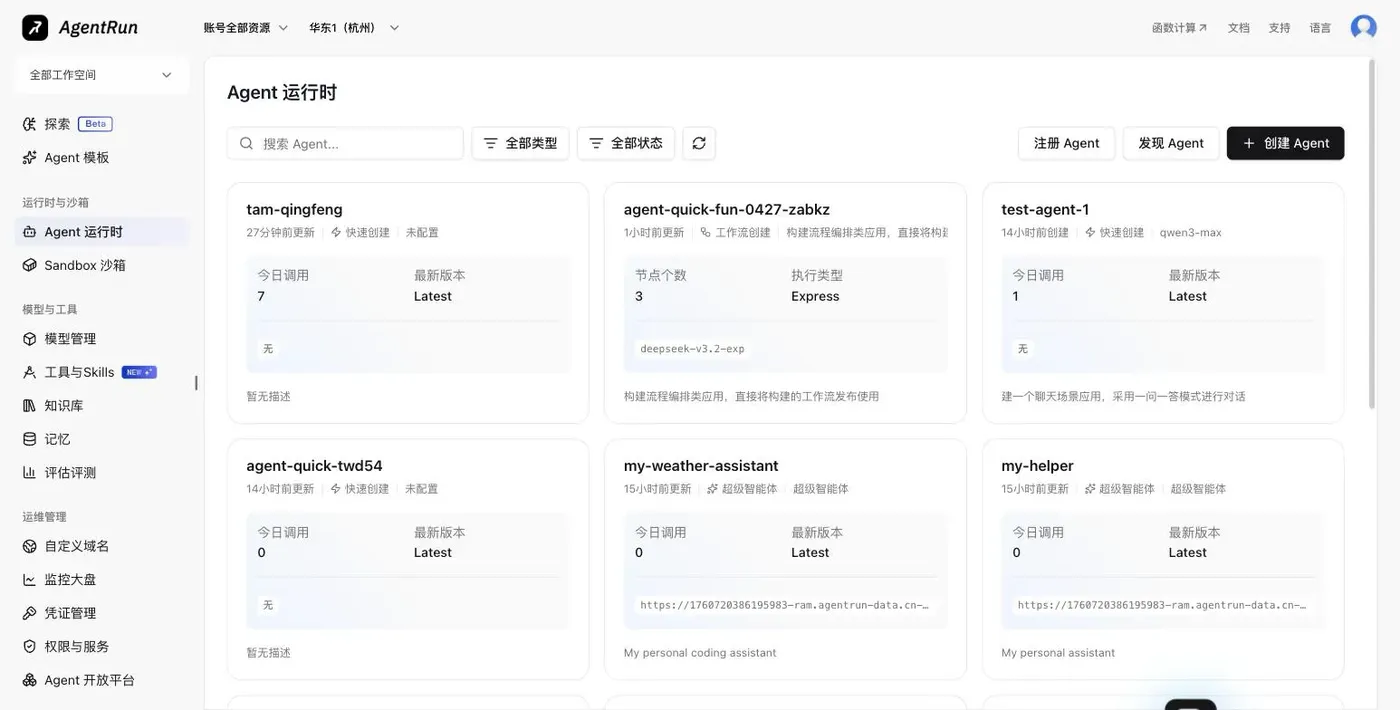
Task: Click the 创建 Agent button
Action: click(1285, 143)
